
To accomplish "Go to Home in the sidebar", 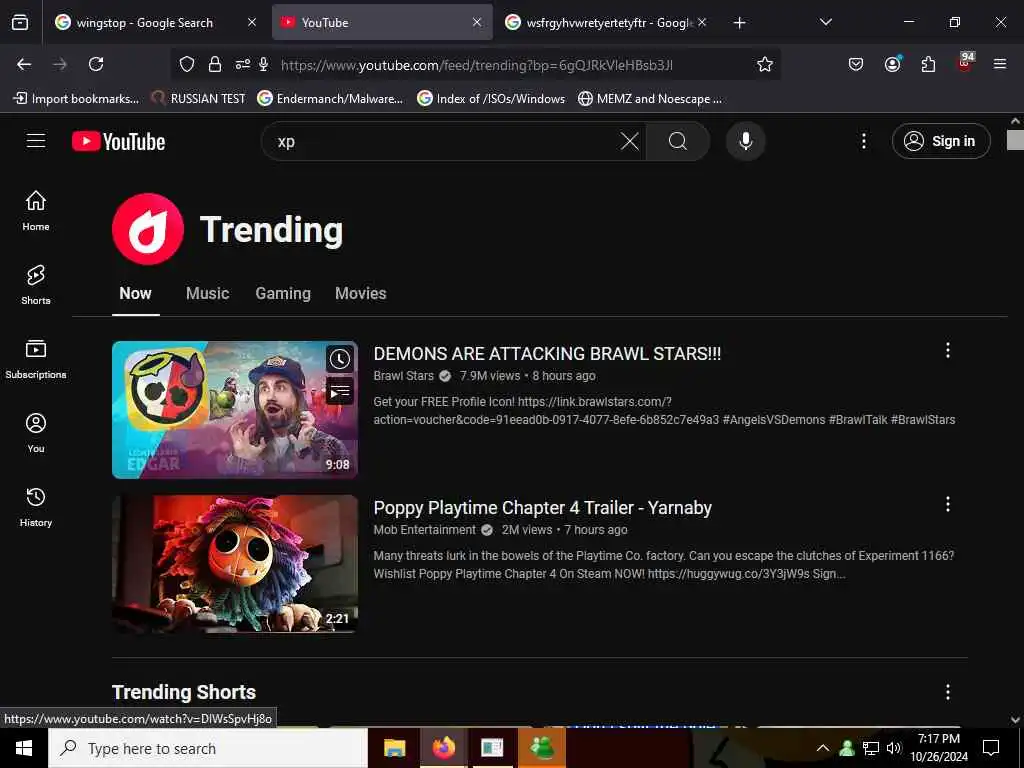I will click(36, 210).
